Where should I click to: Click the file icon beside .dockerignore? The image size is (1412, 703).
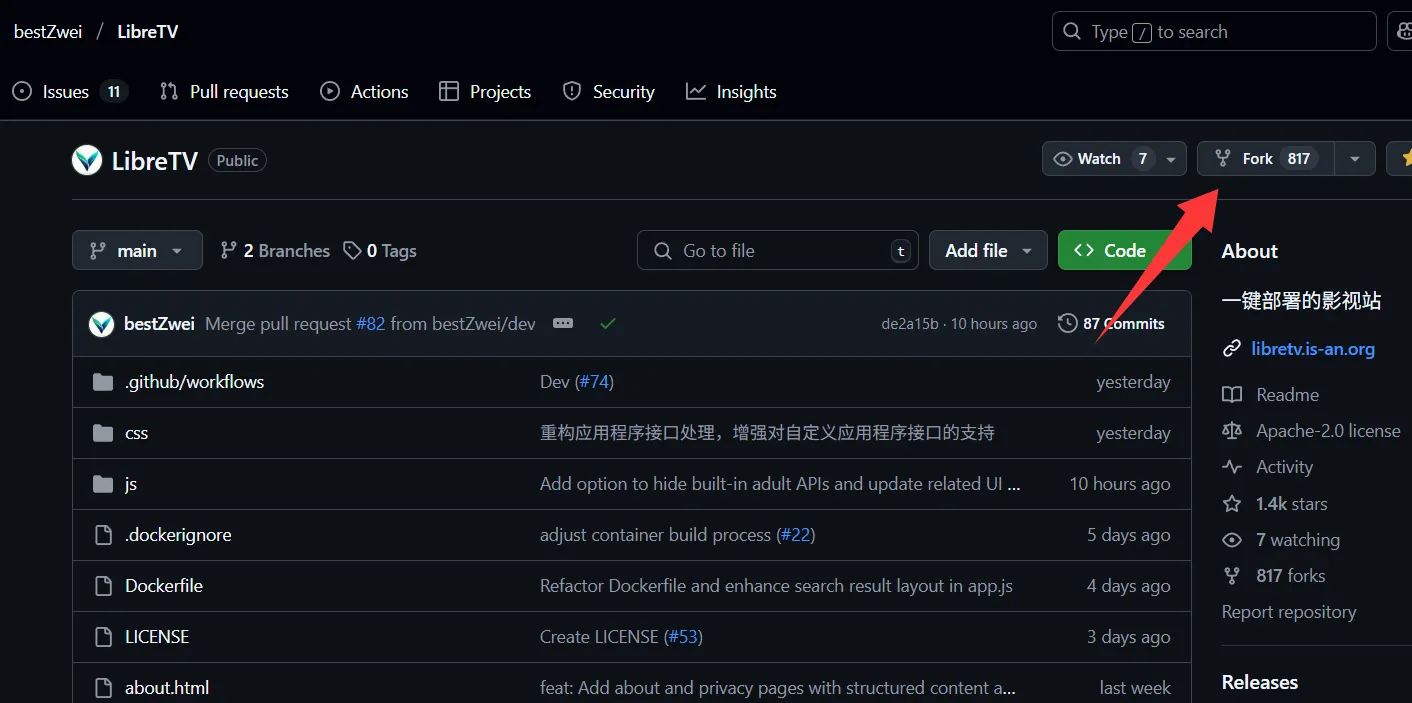(103, 535)
